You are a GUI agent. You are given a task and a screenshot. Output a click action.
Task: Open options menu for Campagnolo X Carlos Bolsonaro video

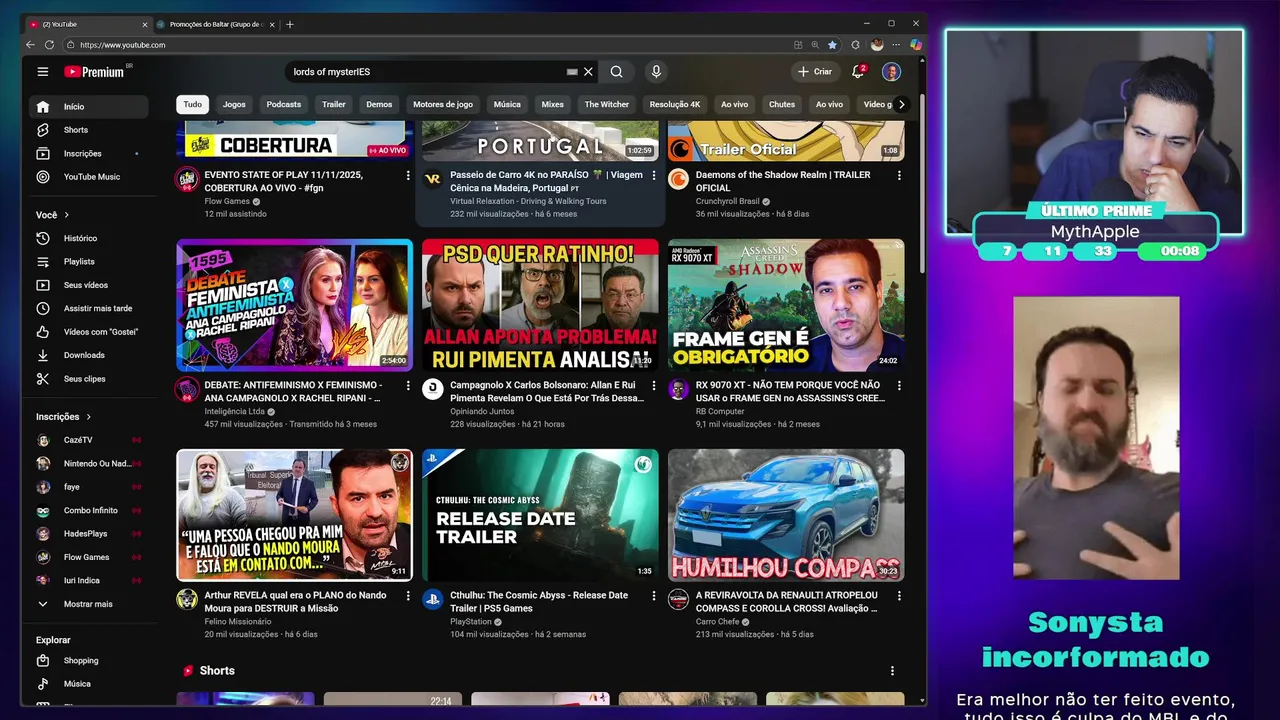tap(654, 385)
